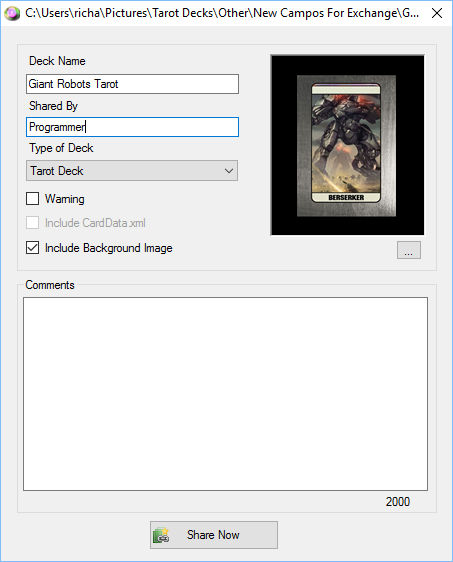Click the app icon in the title bar
Image resolution: width=453 pixels, height=562 pixels.
coord(12,14)
